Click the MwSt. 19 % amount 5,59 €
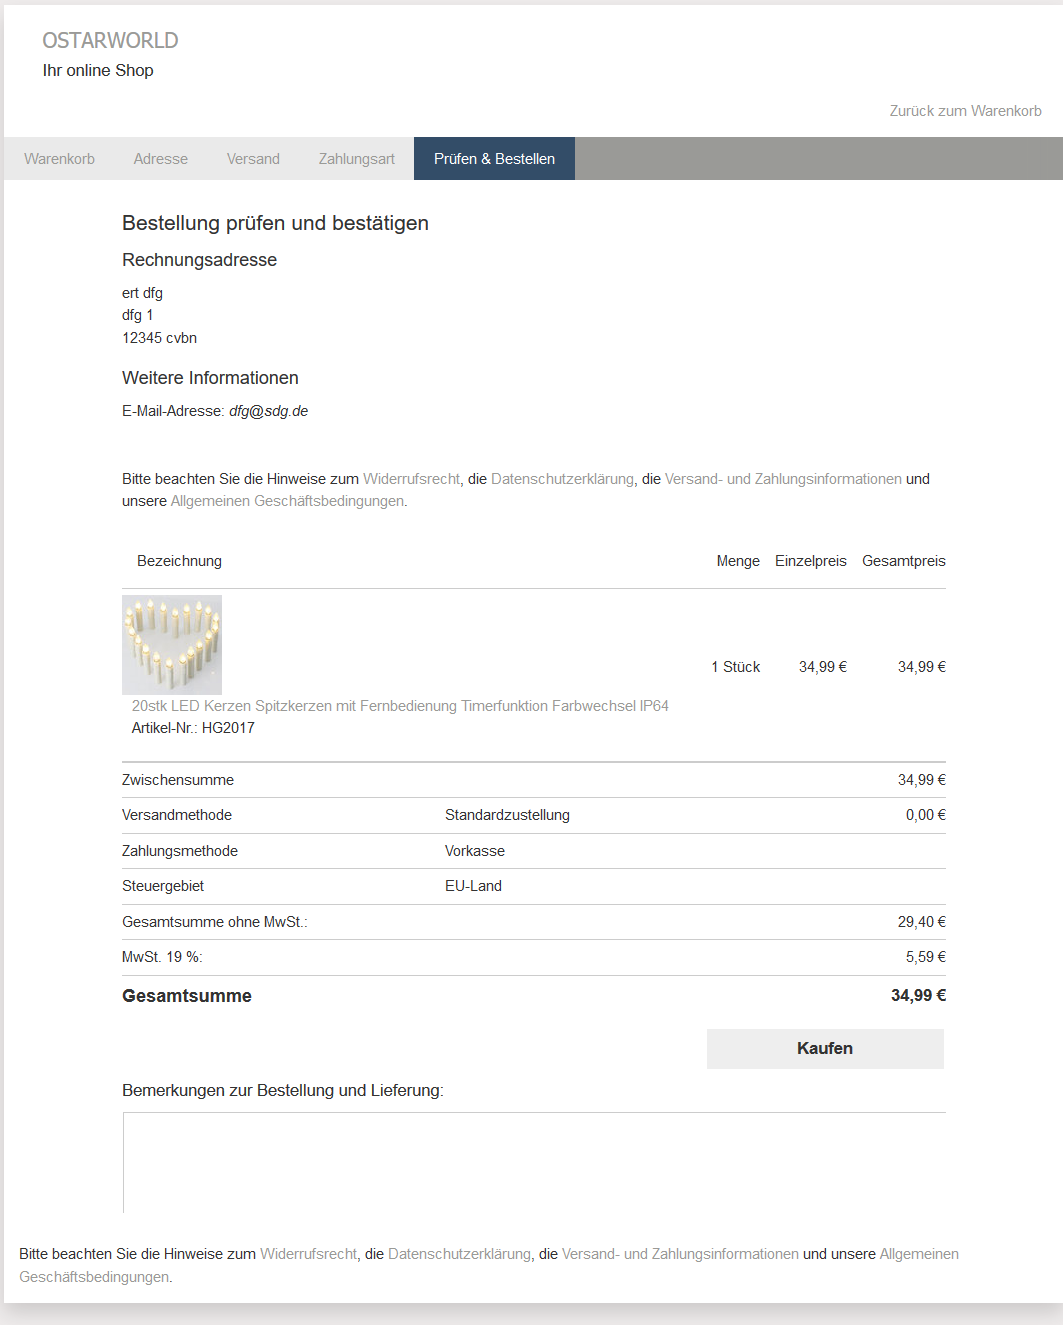Viewport: 1063px width, 1325px height. coord(925,957)
